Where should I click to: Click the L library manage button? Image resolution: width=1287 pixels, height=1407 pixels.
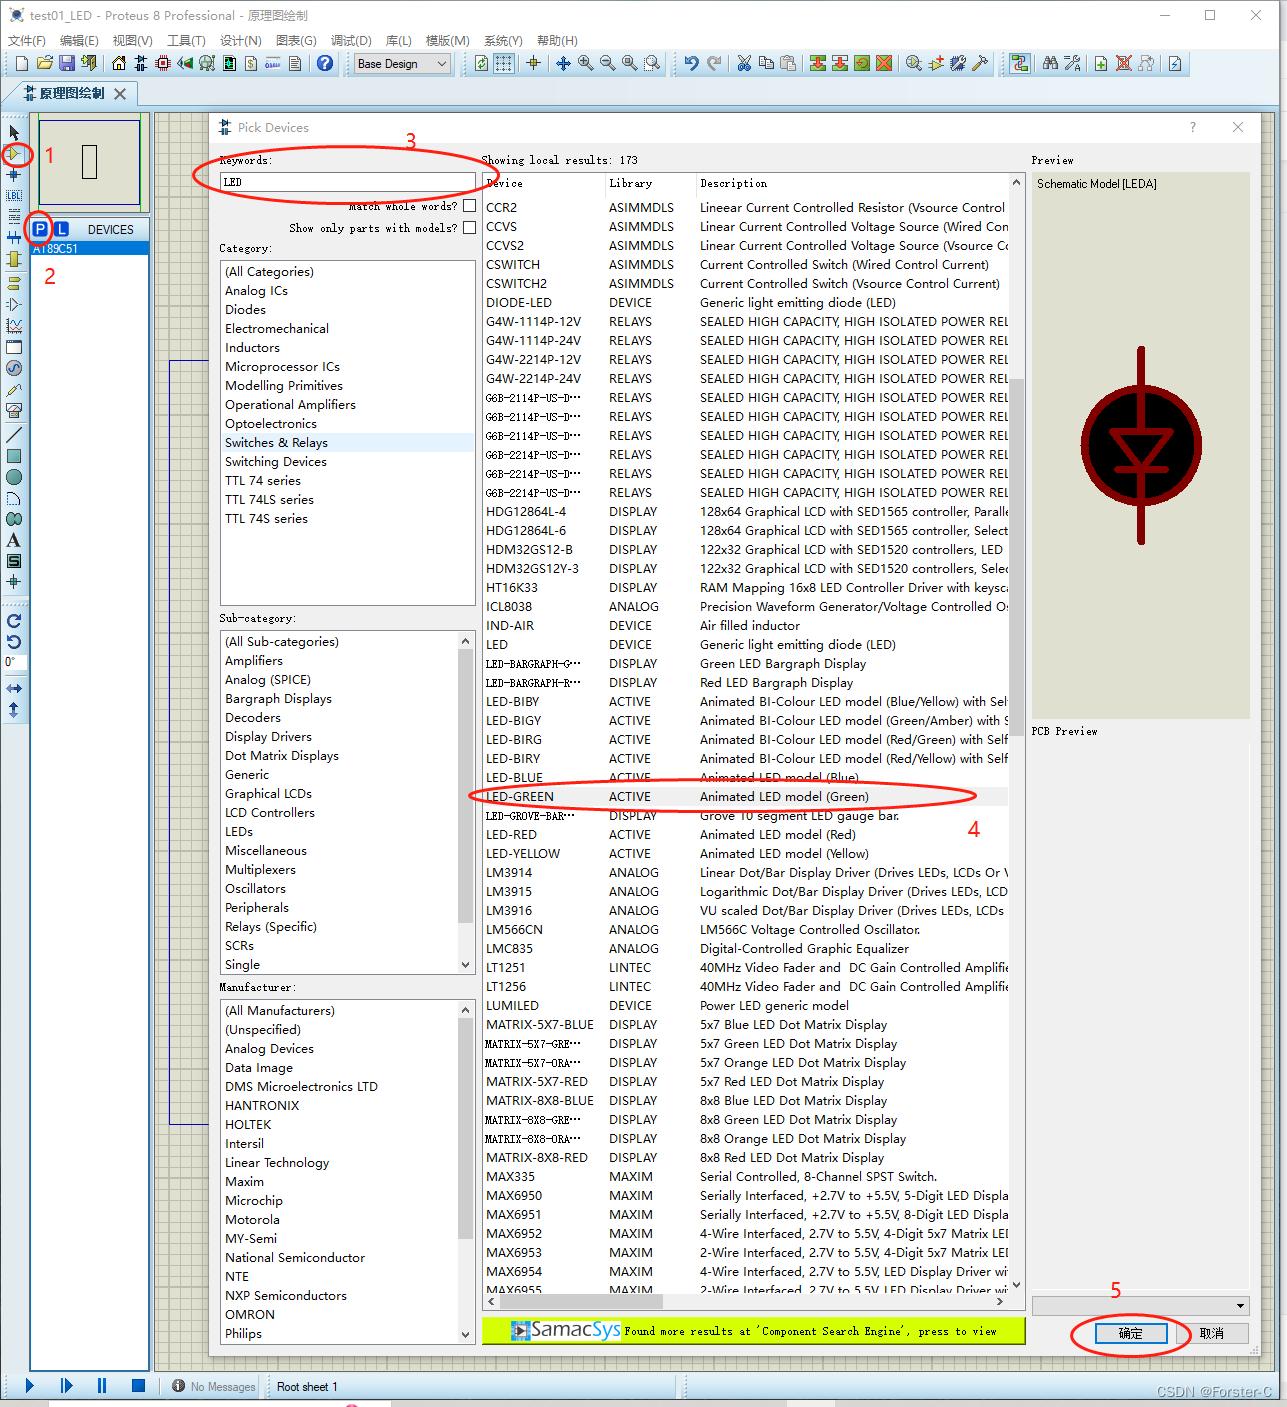point(62,229)
